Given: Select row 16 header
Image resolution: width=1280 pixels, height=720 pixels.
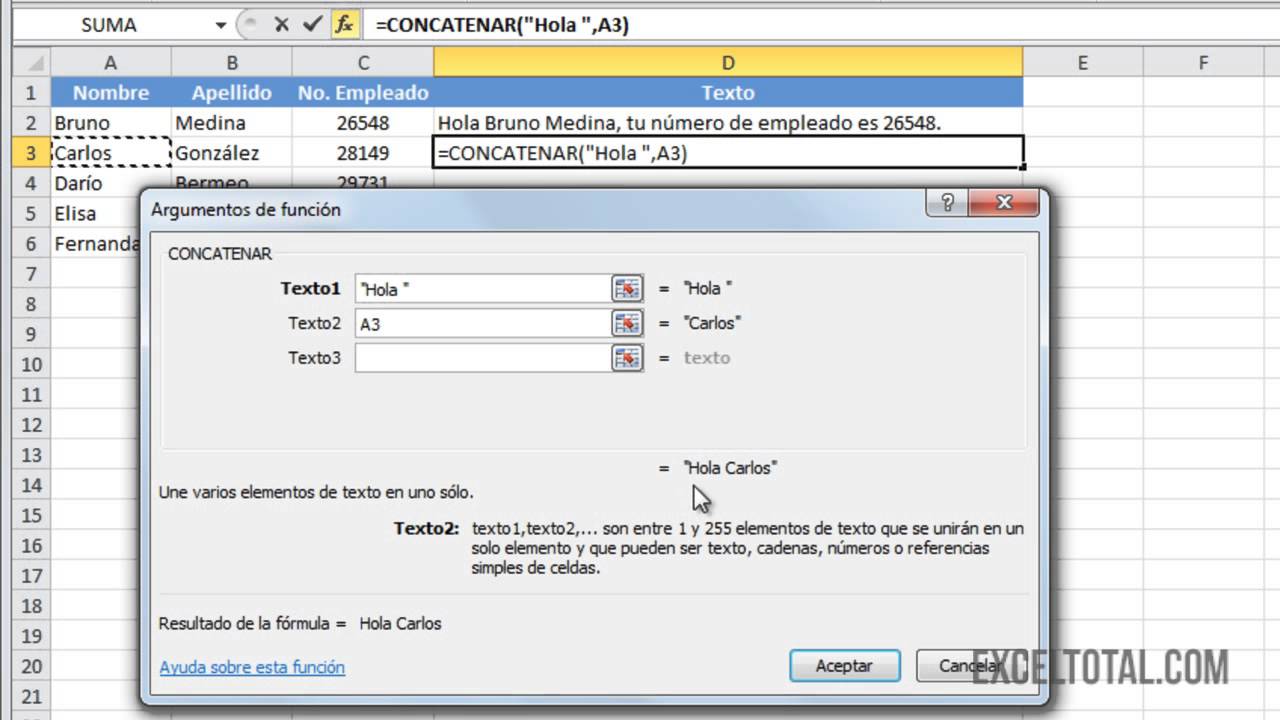Looking at the screenshot, I should point(31,545).
